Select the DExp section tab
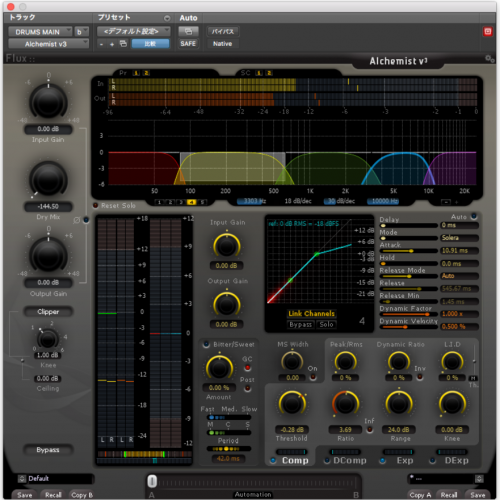Screen dimensions: 500x500 (456, 461)
